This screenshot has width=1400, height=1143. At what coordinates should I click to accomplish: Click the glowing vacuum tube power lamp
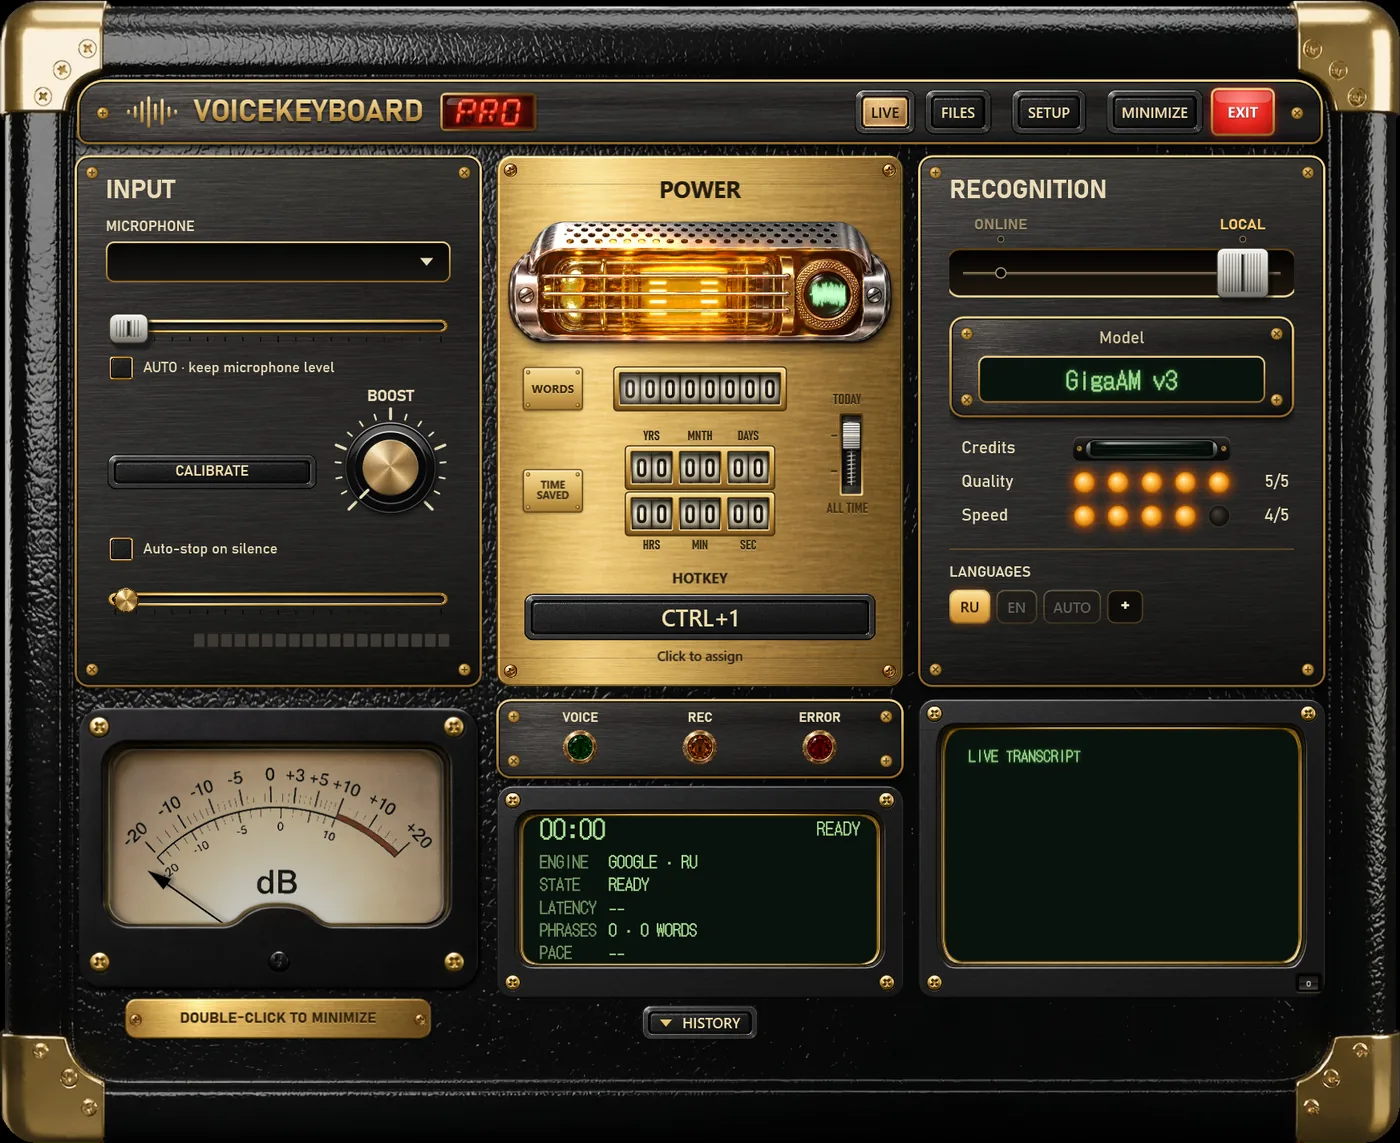[x=700, y=284]
